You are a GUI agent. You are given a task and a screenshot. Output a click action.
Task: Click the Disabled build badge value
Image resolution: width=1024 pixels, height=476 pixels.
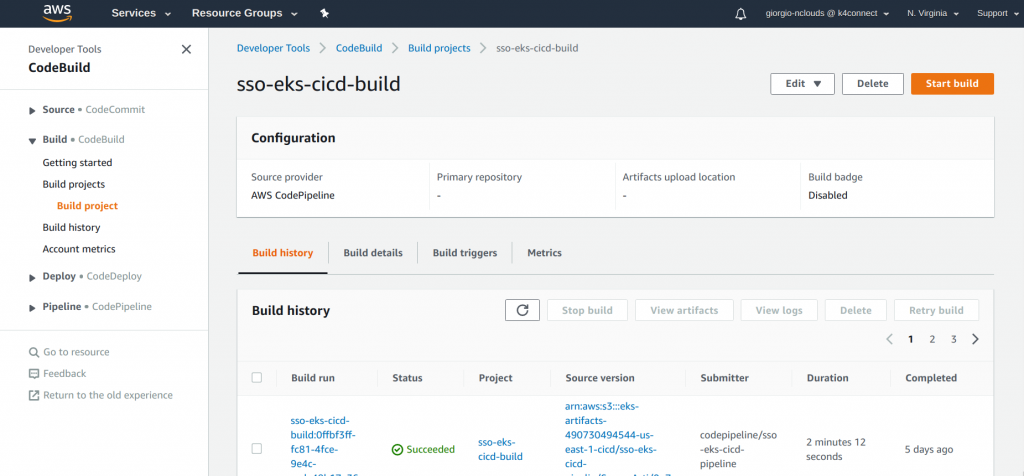[x=827, y=195]
